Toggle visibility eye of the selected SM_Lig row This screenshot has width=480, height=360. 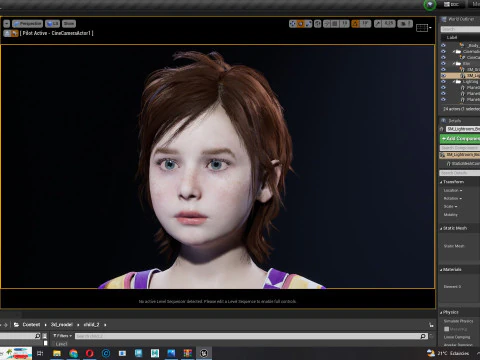[443, 76]
